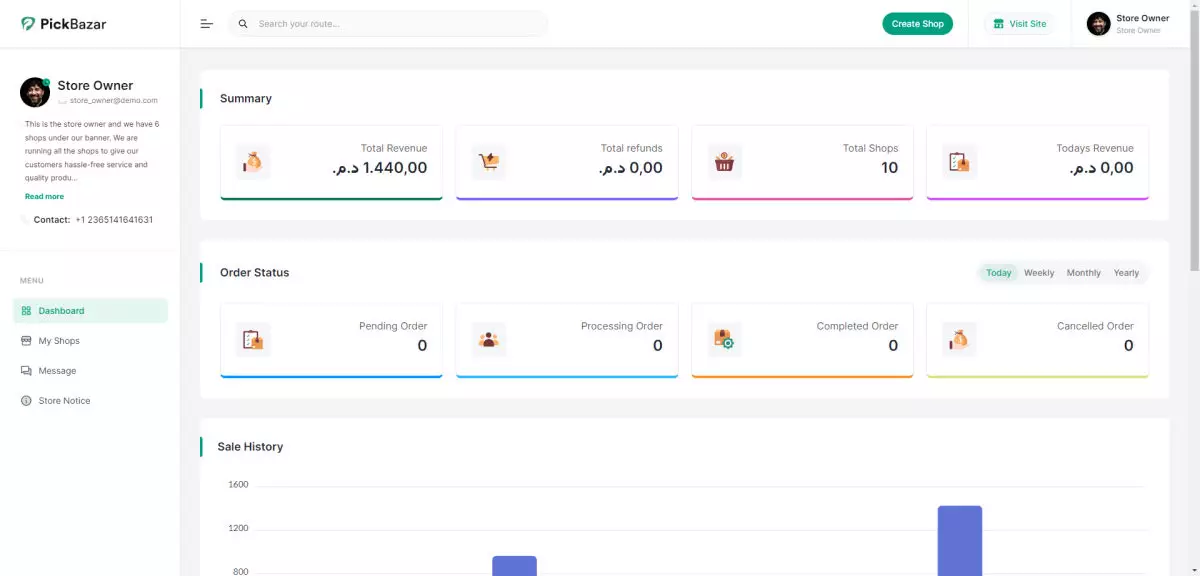Click the envelope icon beside email address
Viewport: 1200px width, 576px height.
click(62, 101)
